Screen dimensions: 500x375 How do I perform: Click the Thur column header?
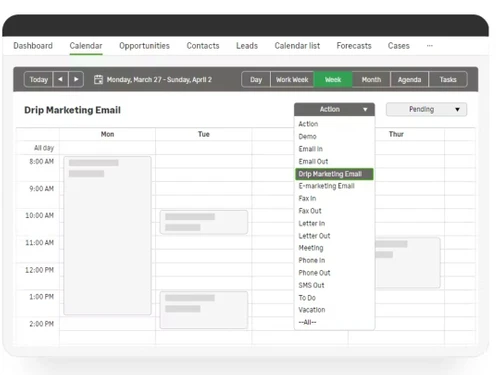pos(396,134)
